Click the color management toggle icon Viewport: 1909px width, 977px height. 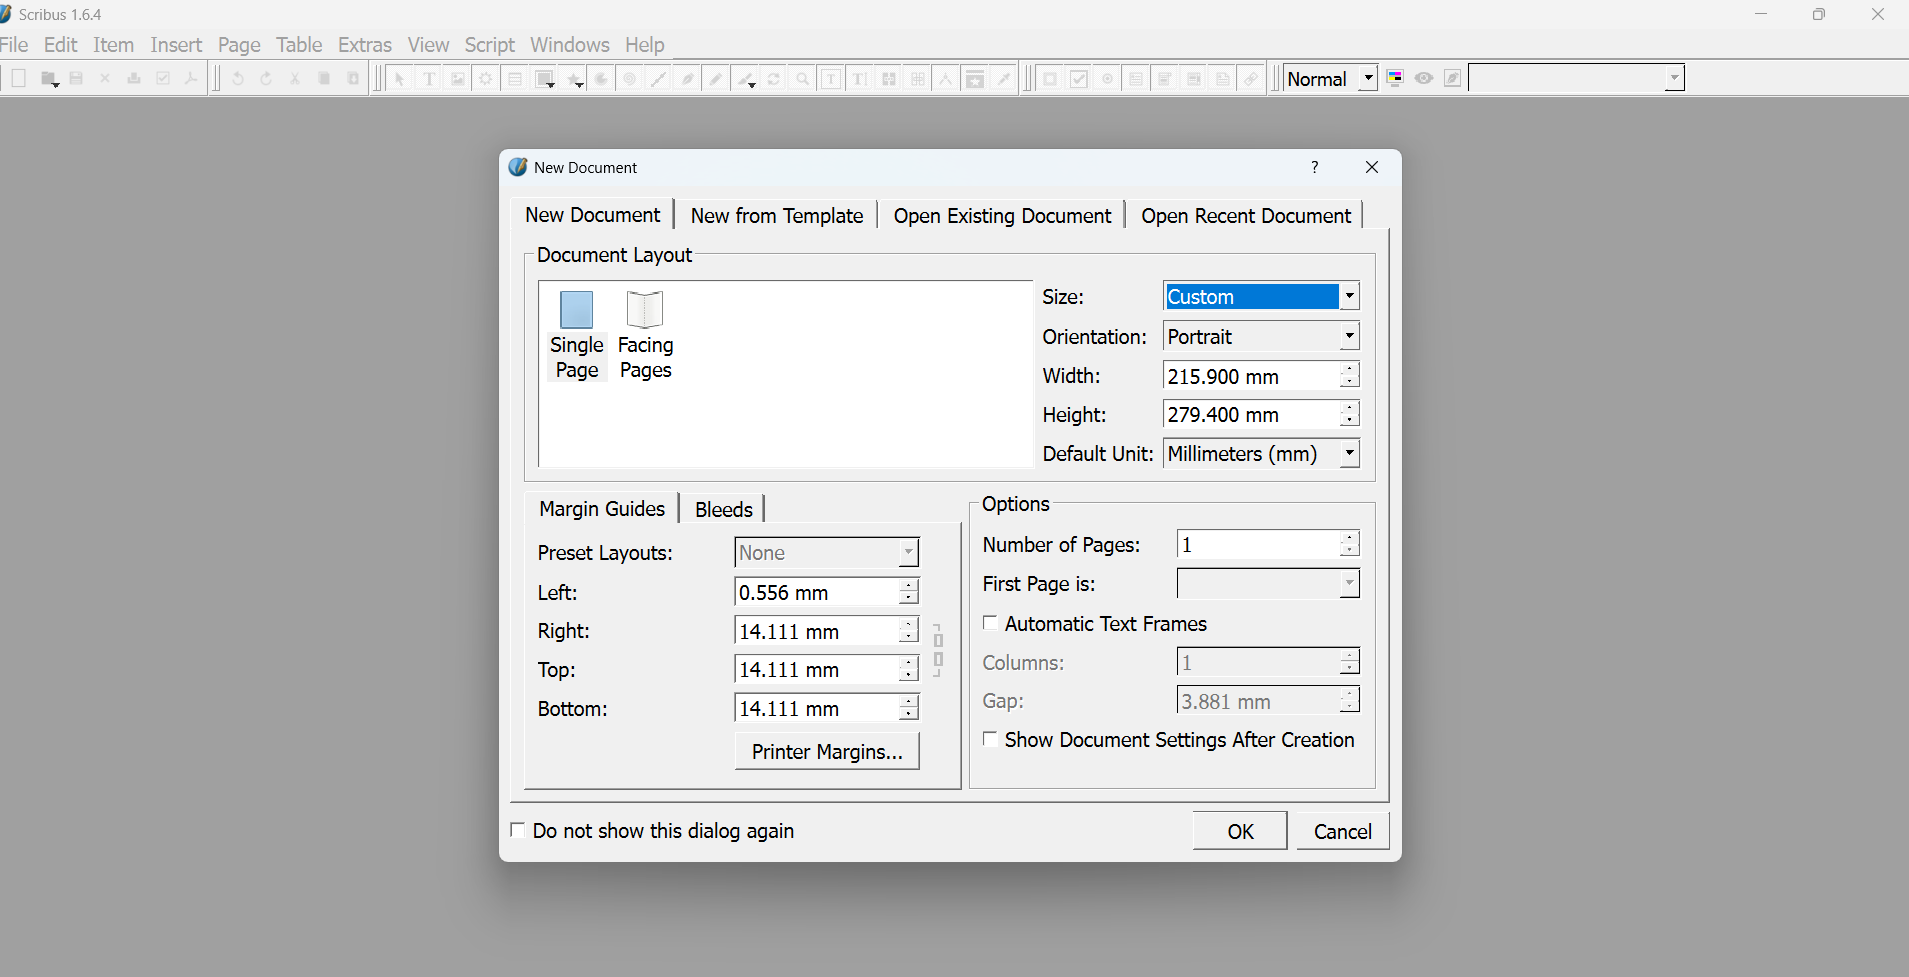(1395, 78)
